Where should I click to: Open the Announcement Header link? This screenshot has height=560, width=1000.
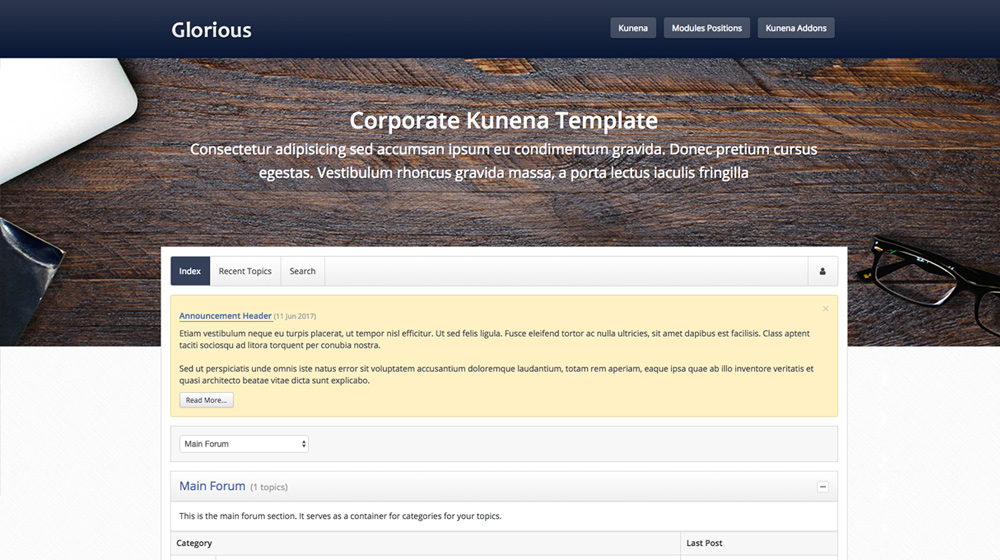[225, 316]
